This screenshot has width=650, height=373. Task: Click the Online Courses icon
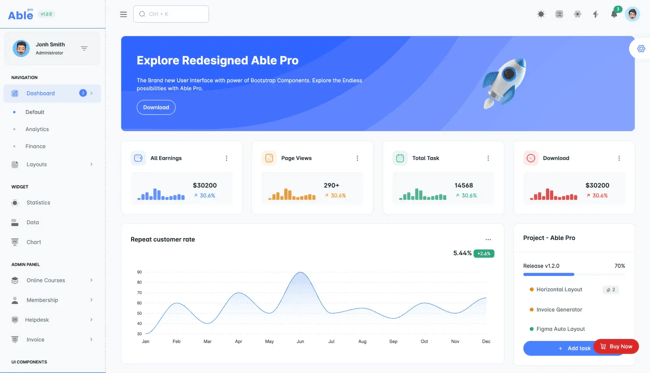coord(15,281)
